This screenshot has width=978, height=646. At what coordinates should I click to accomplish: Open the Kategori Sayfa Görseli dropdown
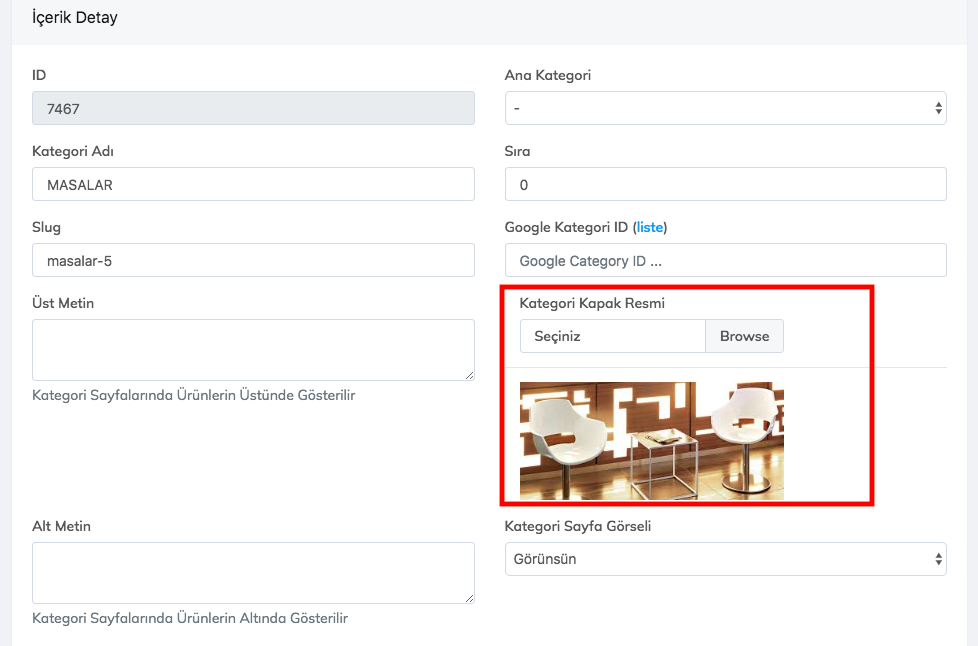(x=725, y=559)
